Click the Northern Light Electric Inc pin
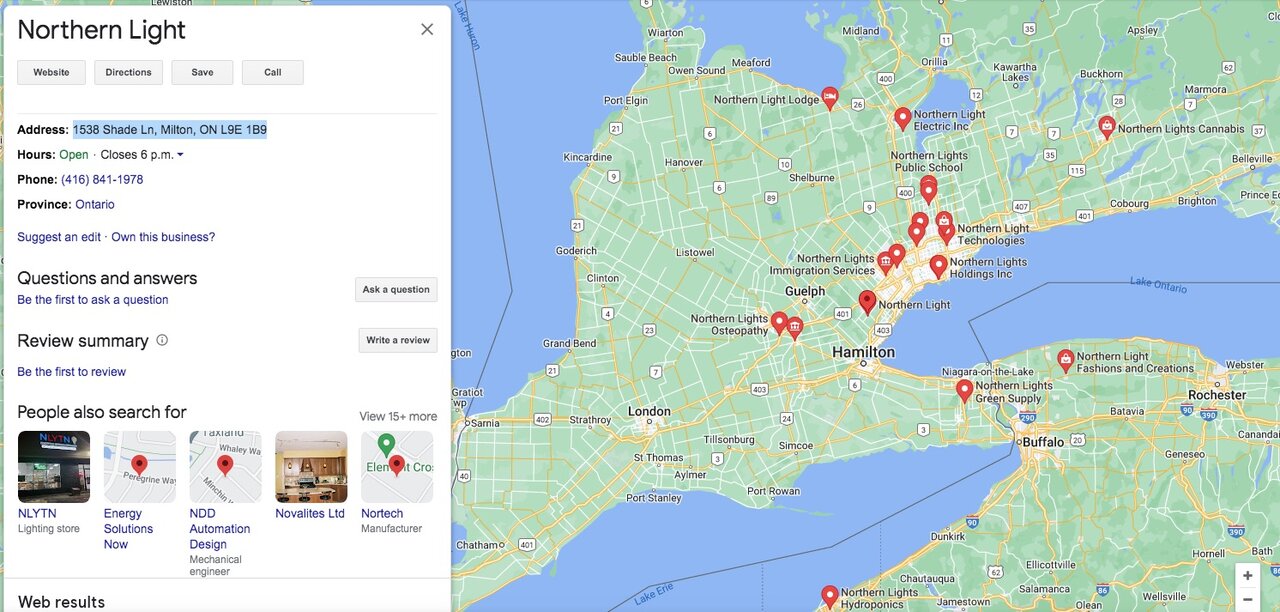Image resolution: width=1280 pixels, height=612 pixels. 902,118
